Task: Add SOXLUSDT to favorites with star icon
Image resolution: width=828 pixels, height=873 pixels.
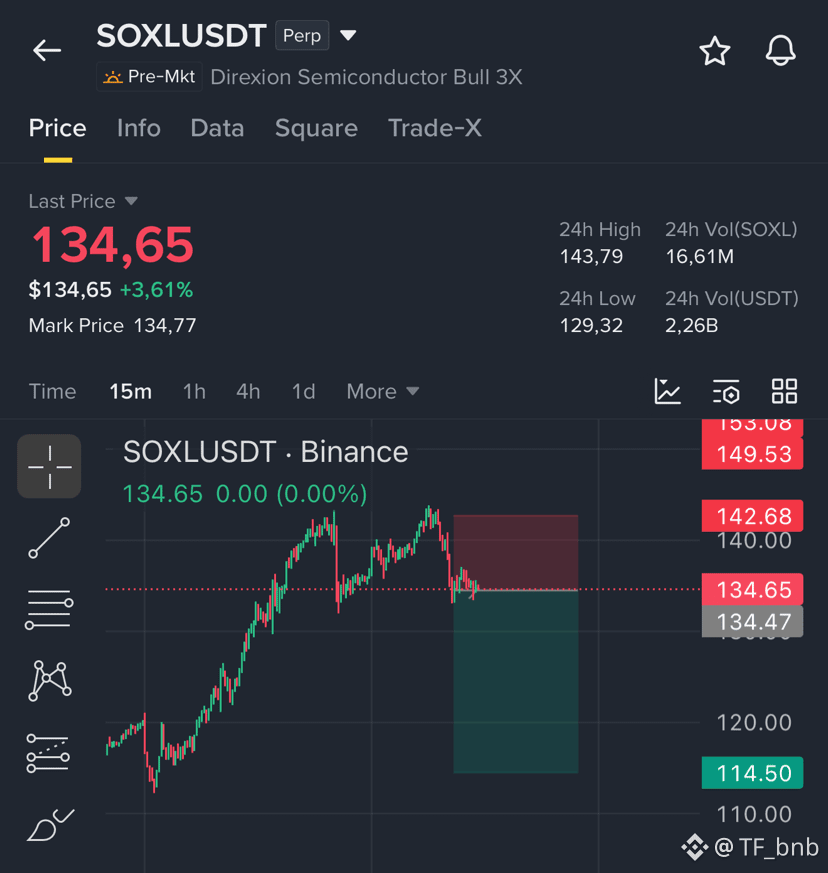Action: coord(714,51)
